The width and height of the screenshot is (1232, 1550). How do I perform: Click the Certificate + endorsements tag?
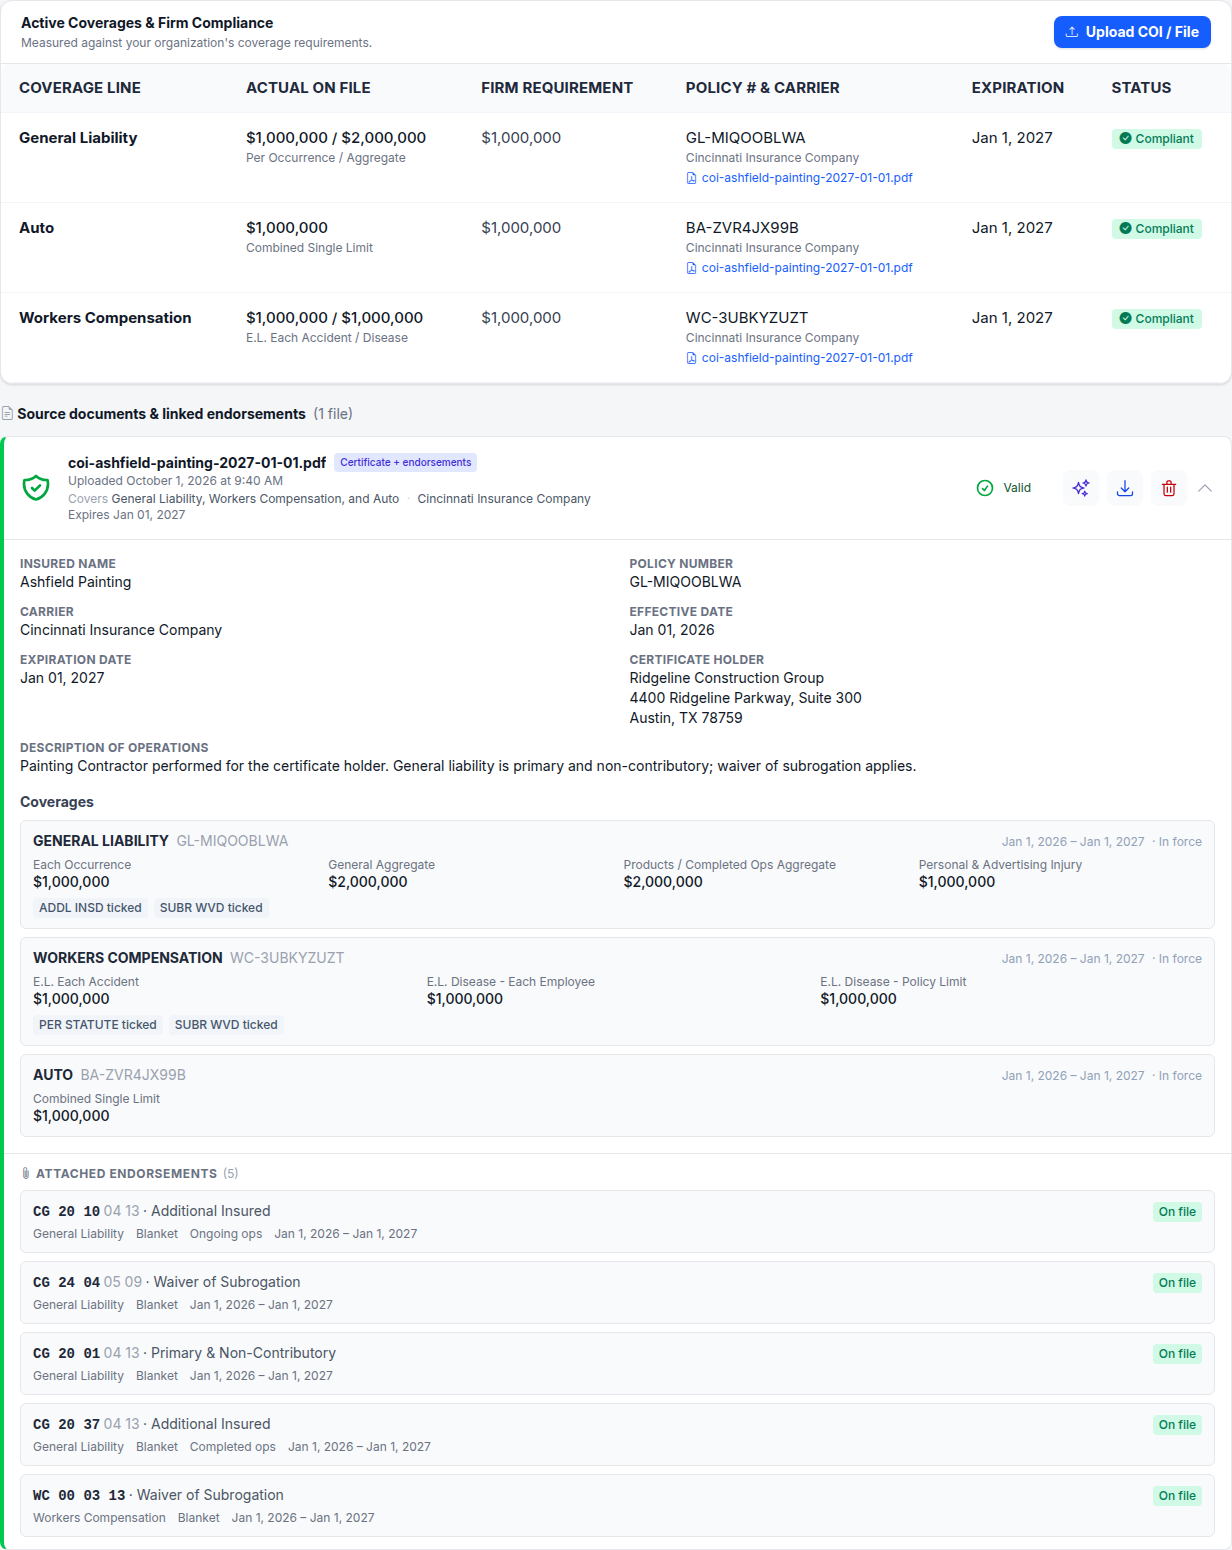point(405,462)
